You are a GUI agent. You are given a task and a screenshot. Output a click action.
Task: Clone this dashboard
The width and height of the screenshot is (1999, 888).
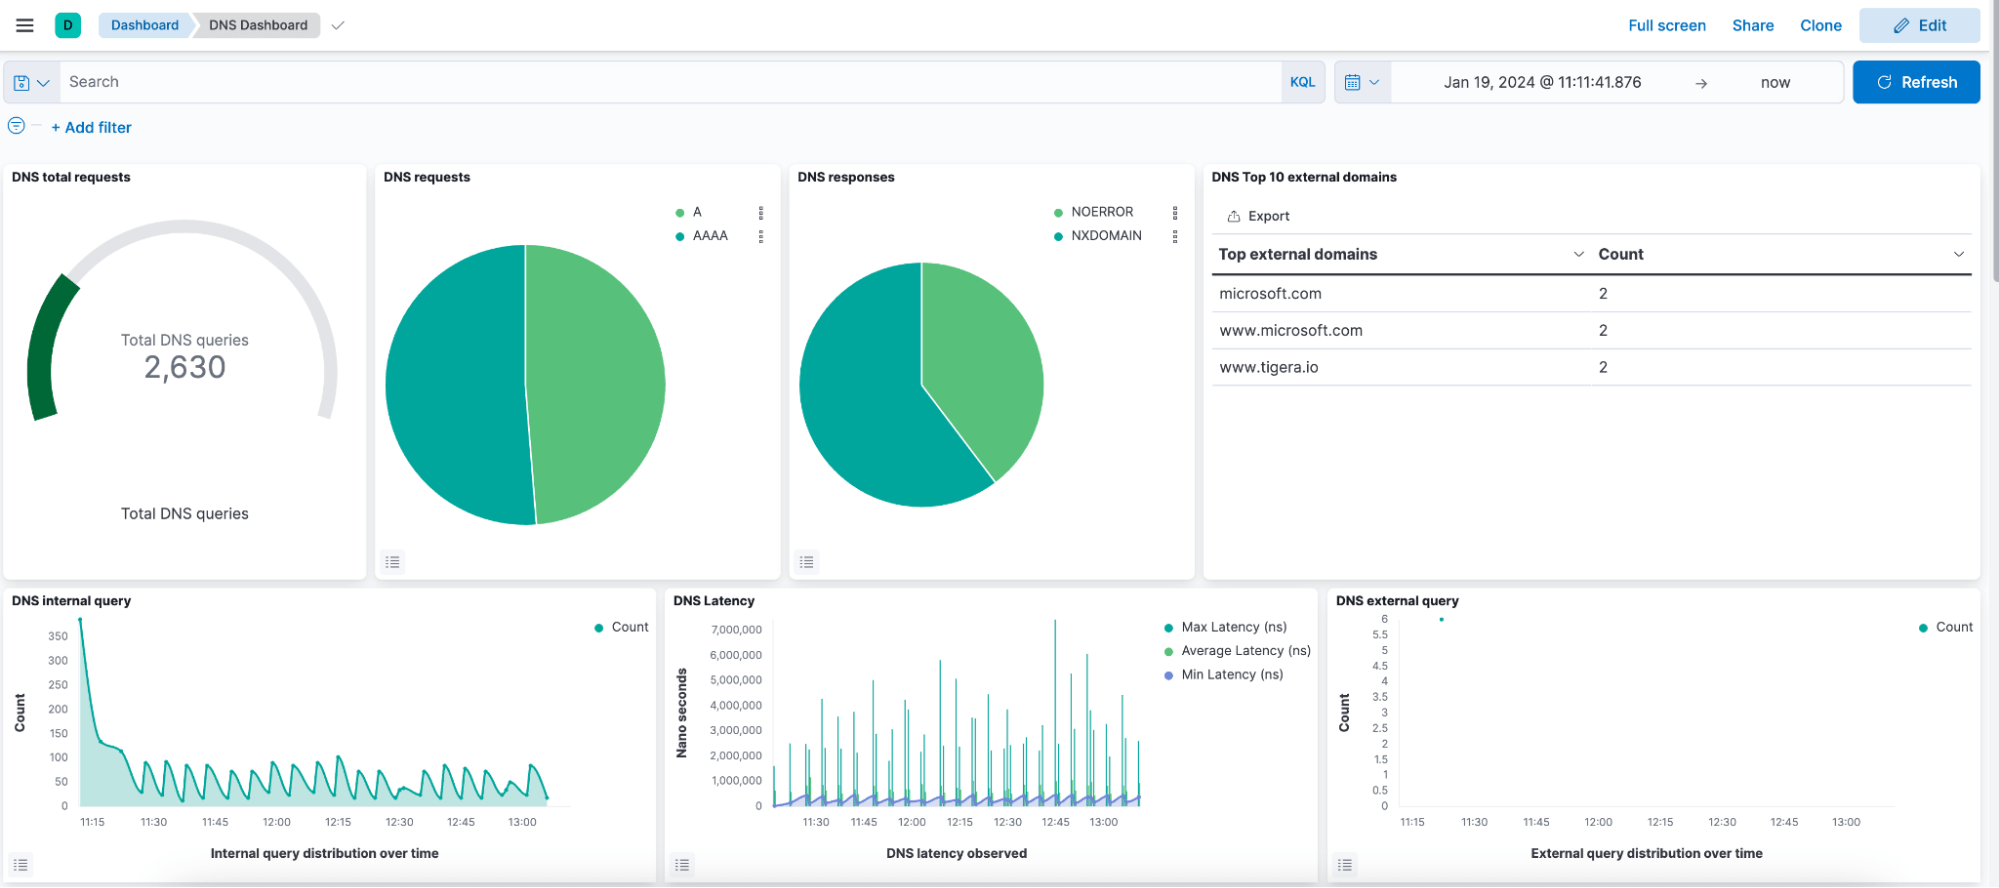[1821, 26]
